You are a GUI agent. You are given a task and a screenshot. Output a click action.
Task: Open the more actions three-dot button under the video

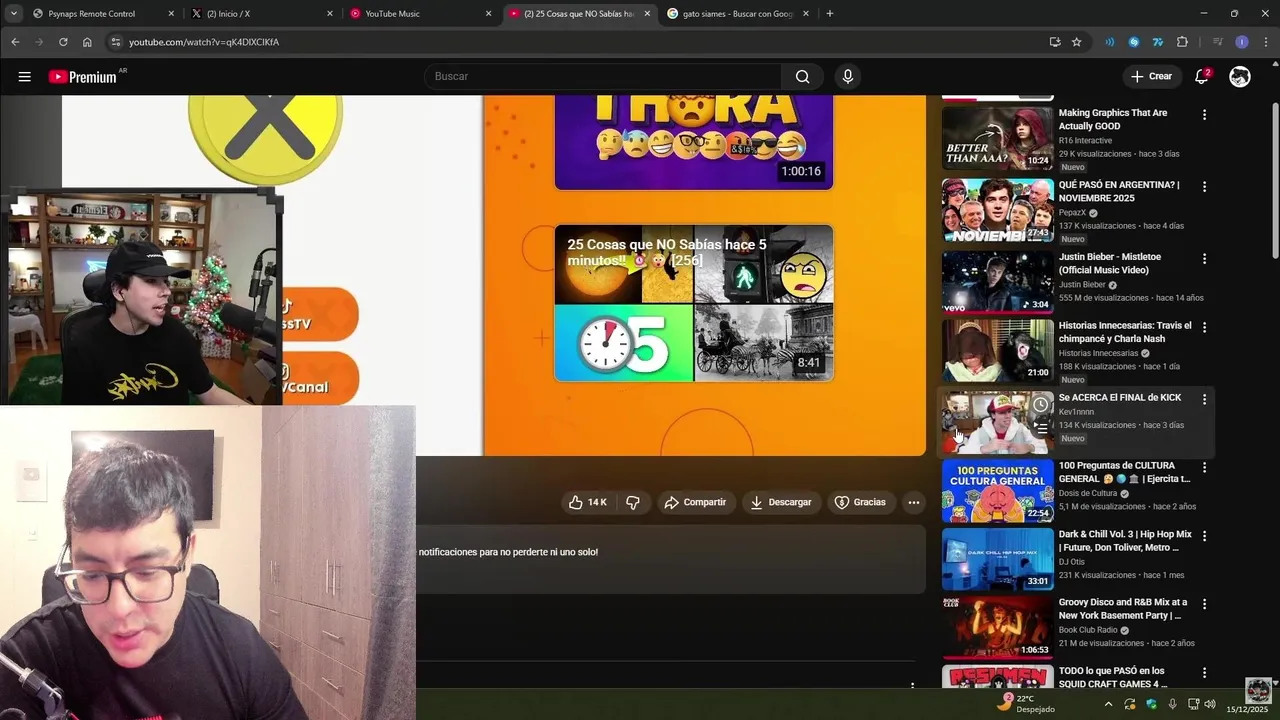pos(913,502)
